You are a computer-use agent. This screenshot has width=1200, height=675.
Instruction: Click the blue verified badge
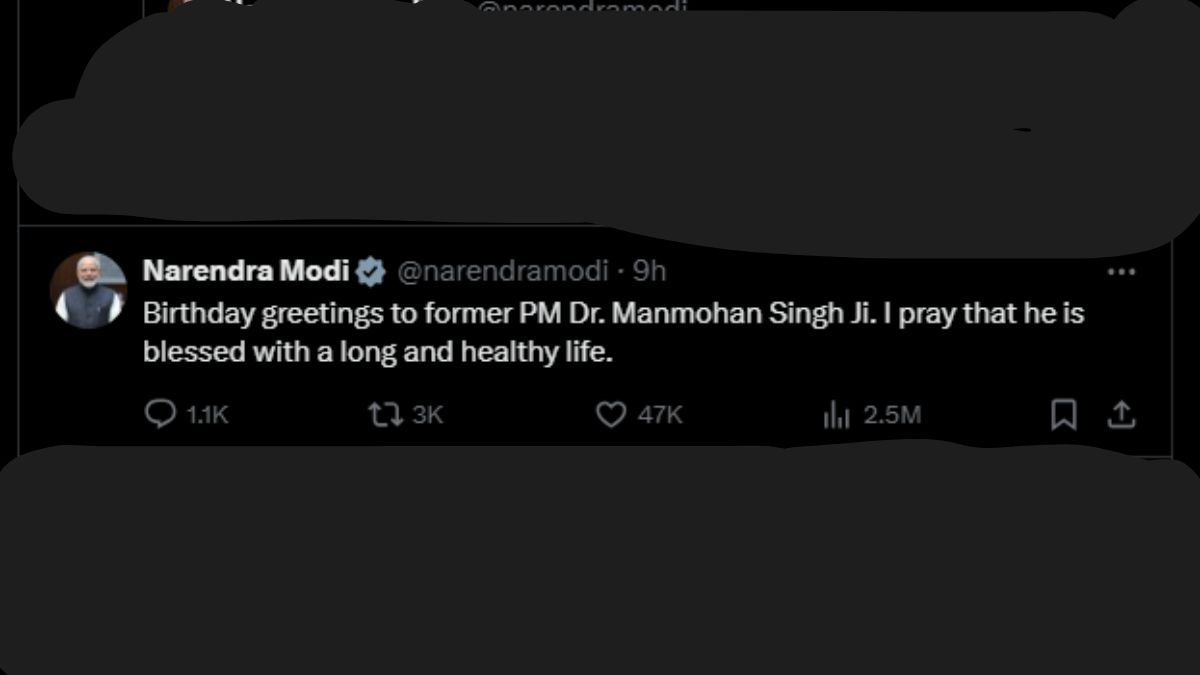click(372, 271)
